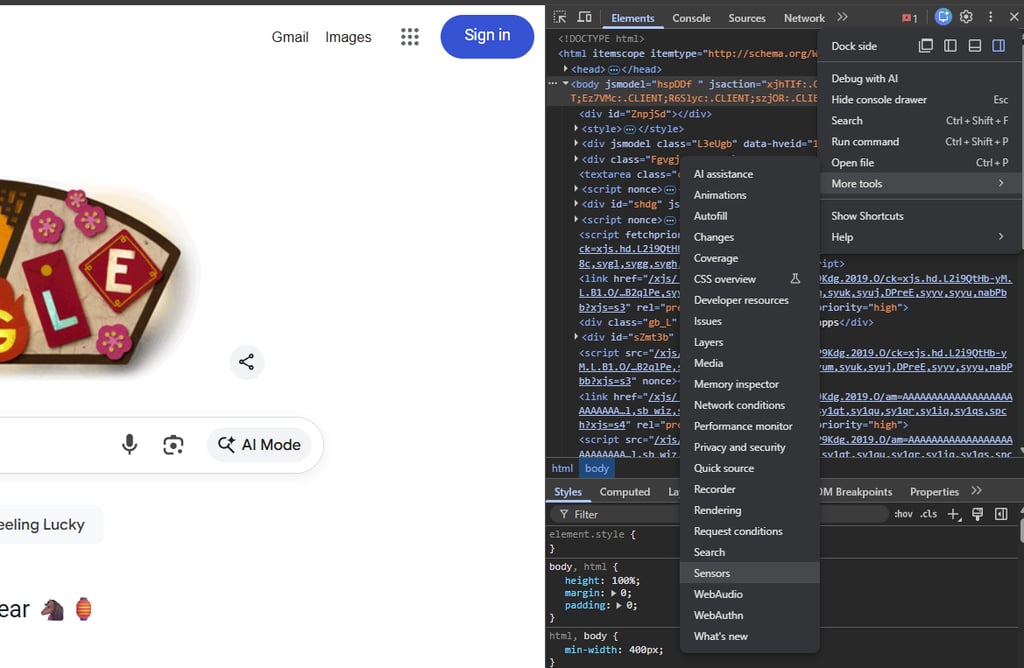Click the AI Mode button
1024x668 pixels.
(x=259, y=445)
